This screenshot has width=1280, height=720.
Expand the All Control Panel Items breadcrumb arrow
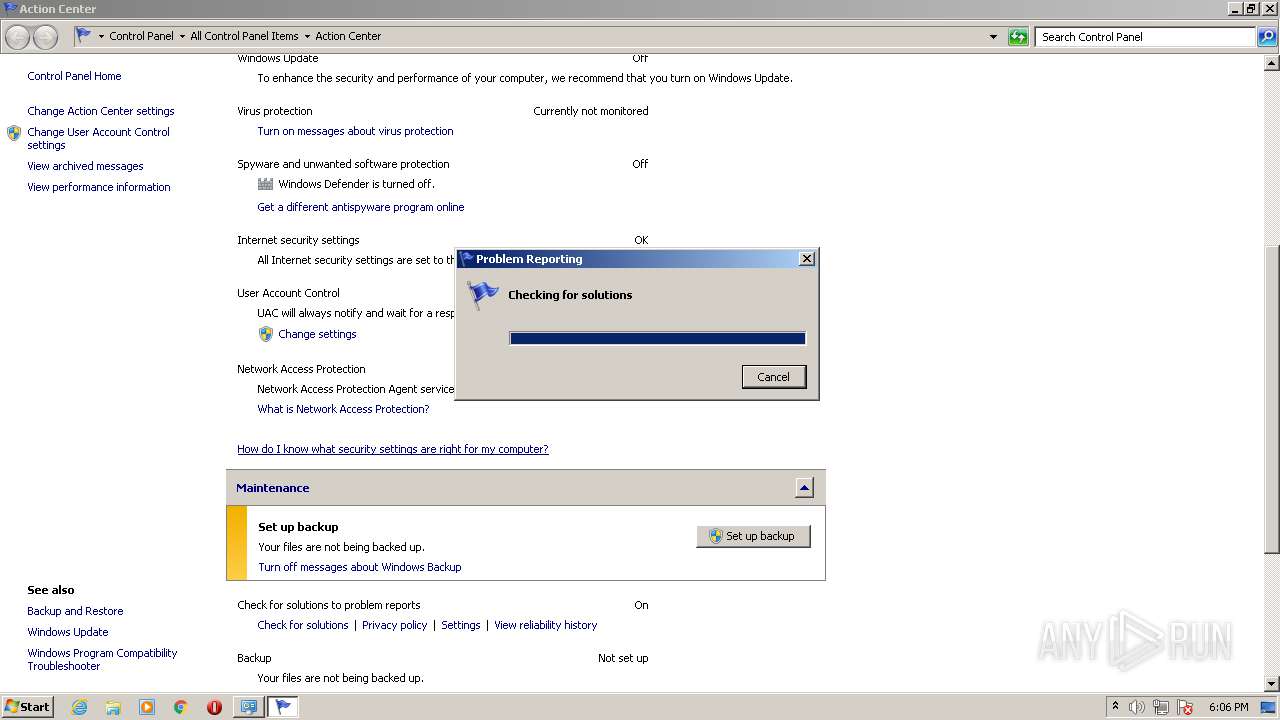(x=307, y=36)
